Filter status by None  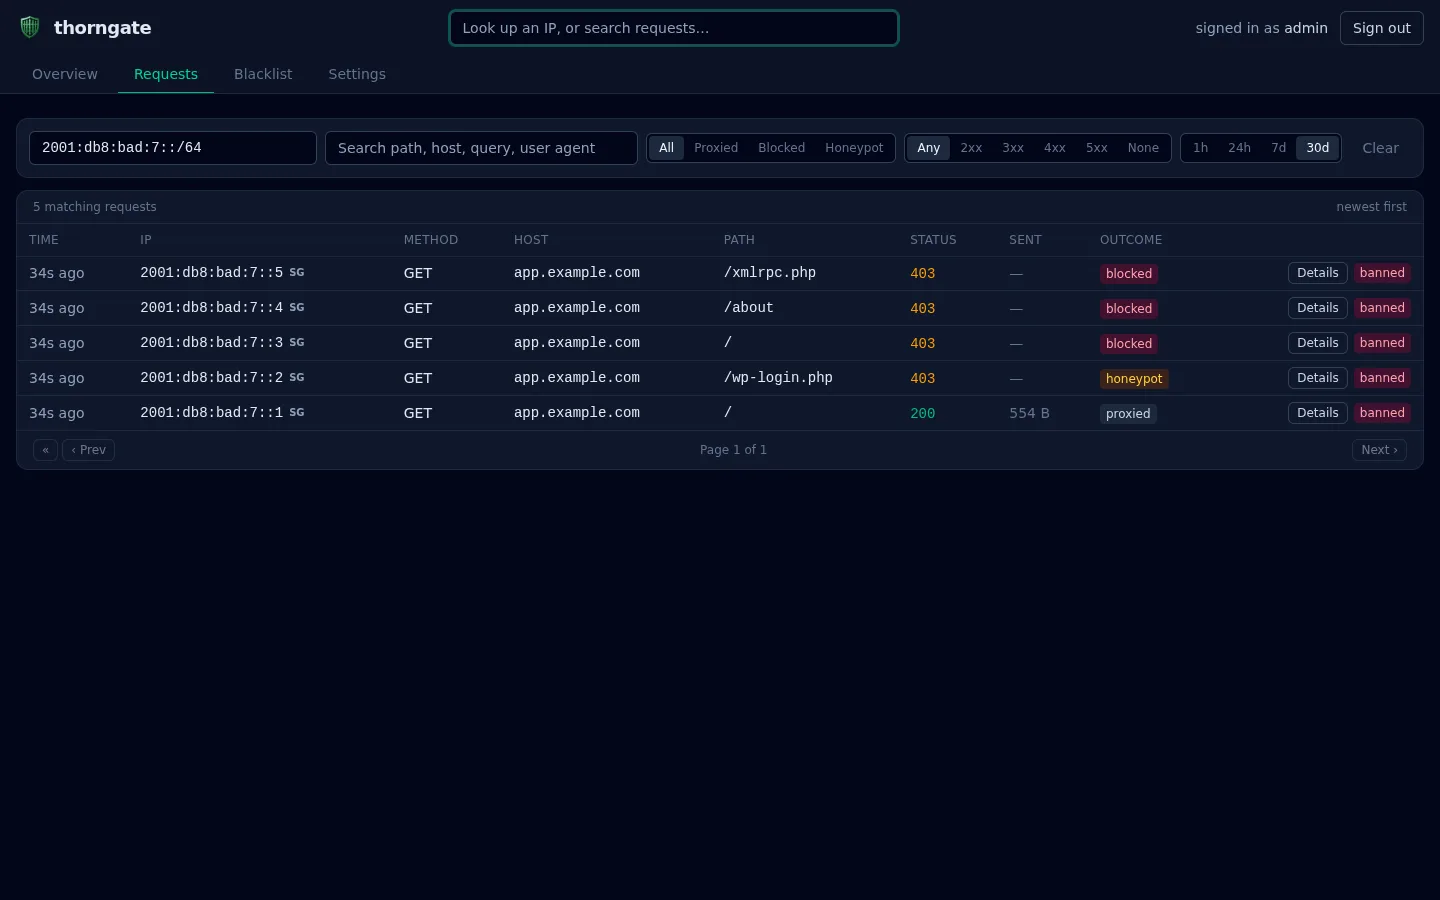1143,148
